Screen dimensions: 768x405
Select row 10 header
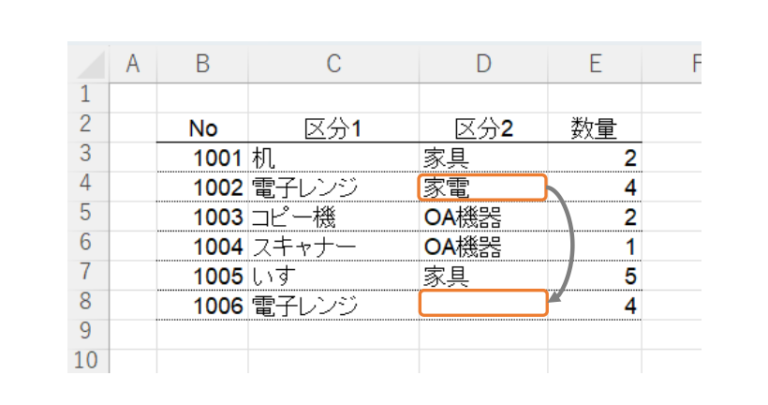tap(86, 360)
